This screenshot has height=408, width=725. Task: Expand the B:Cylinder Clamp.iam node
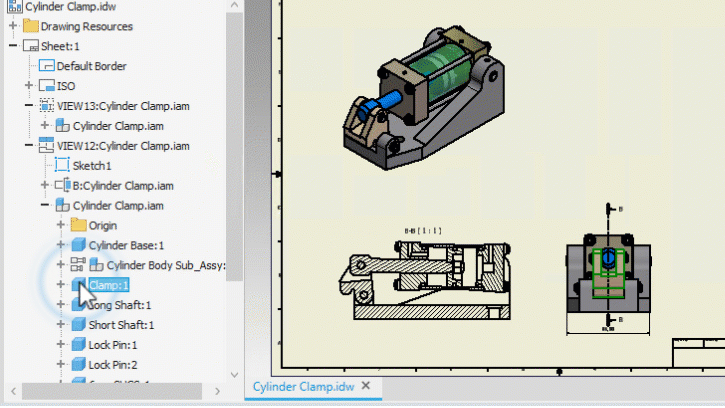(44, 185)
